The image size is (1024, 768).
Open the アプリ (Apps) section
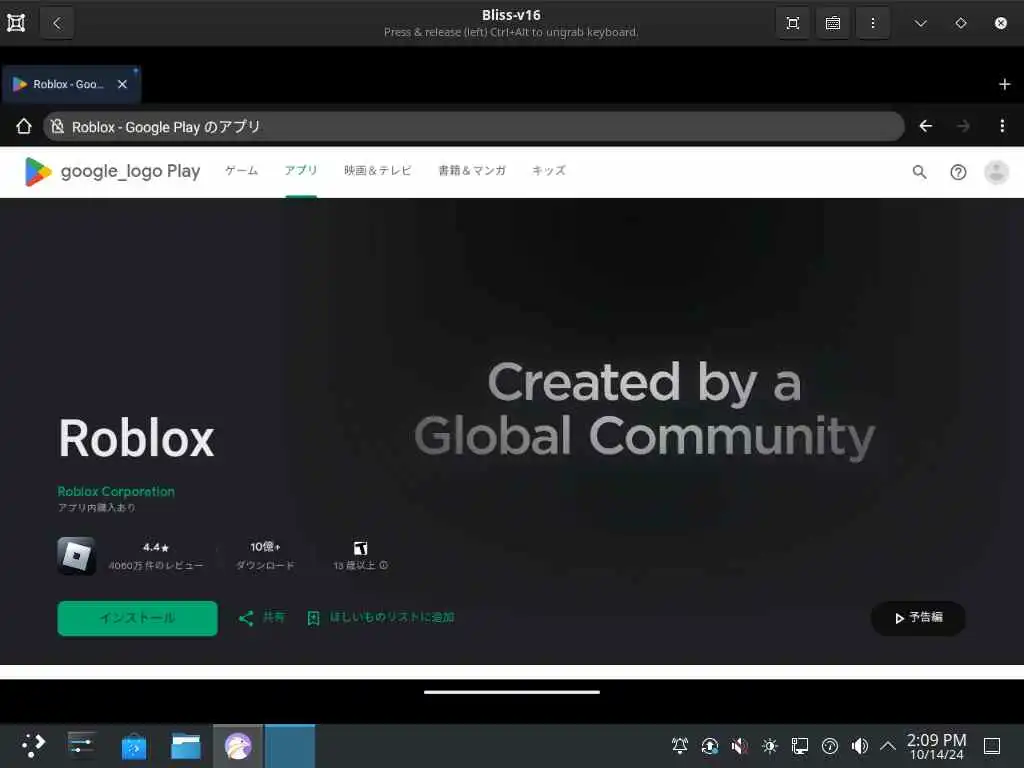coord(301,170)
